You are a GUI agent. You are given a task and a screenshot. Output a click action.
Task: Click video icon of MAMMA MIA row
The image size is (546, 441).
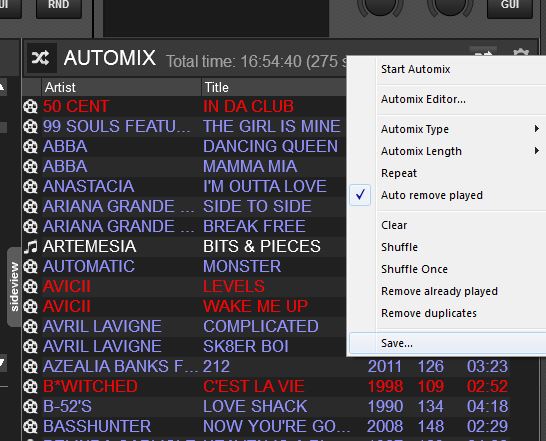click(x=31, y=166)
